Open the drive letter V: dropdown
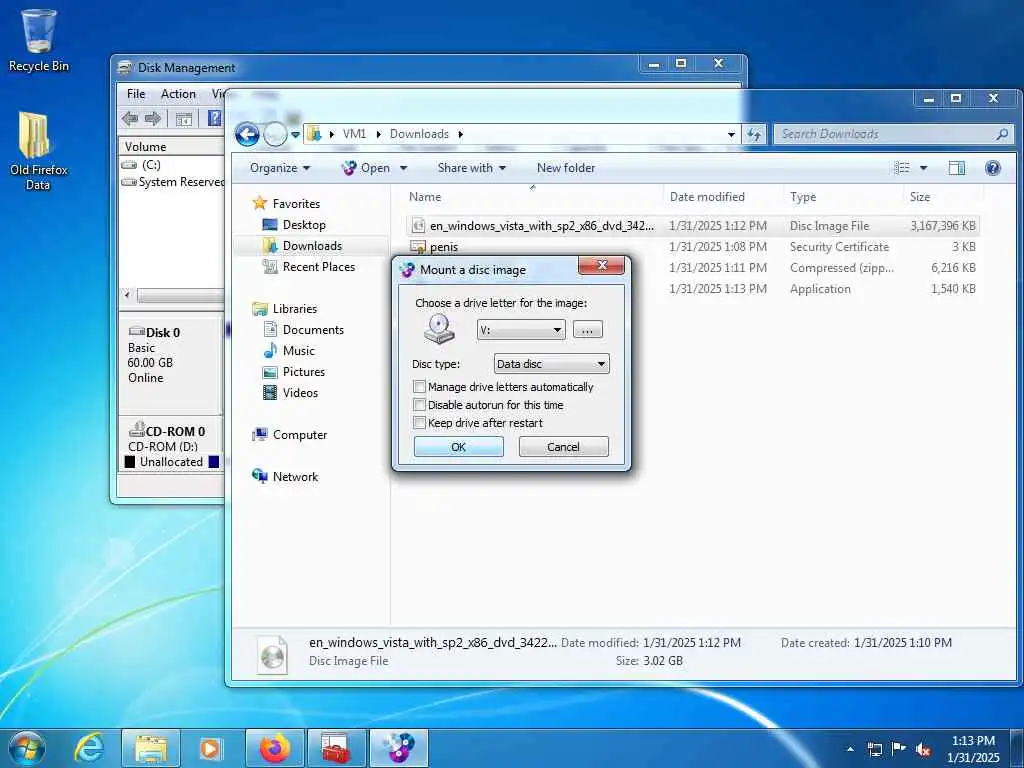Image resolution: width=1024 pixels, height=768 pixels. [521, 330]
